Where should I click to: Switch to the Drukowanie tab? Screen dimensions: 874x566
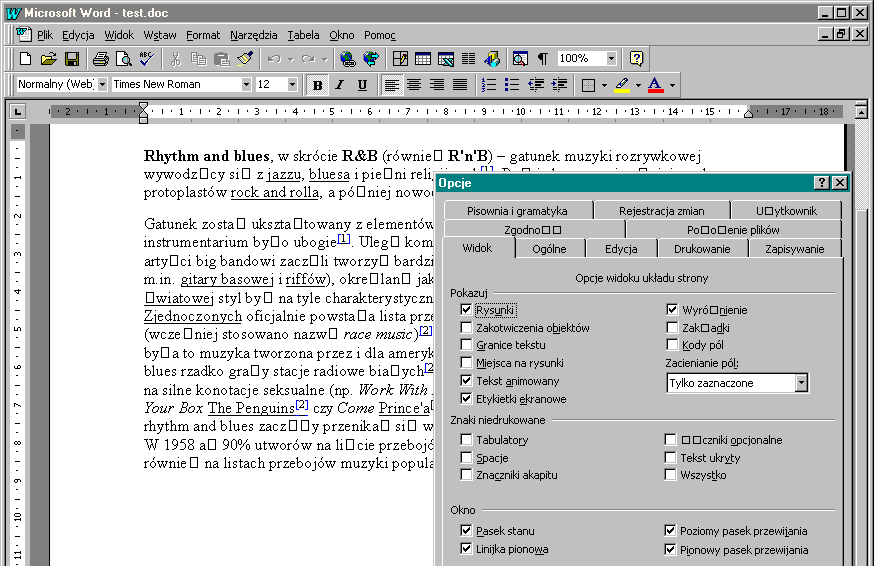click(x=702, y=249)
